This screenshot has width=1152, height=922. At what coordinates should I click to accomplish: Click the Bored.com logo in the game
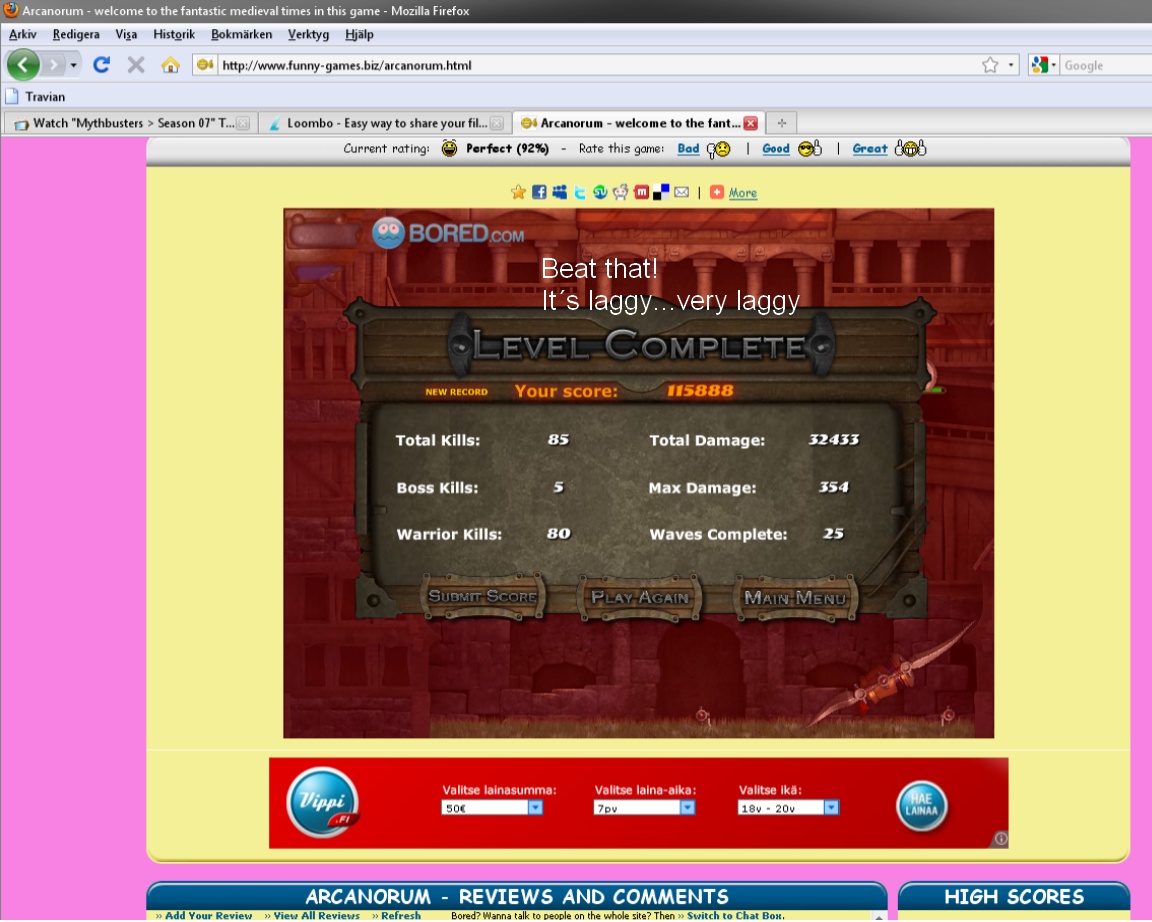coord(449,234)
